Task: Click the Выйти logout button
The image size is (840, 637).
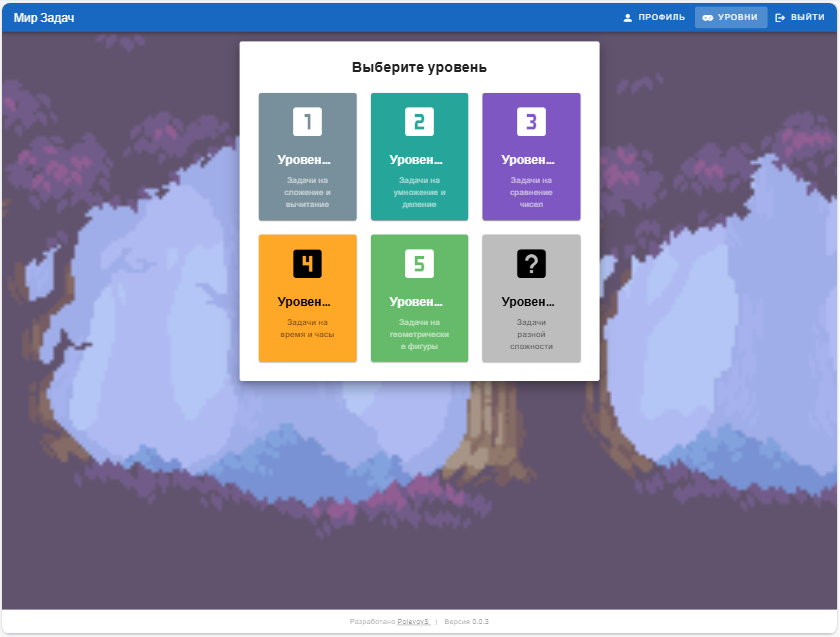Action: pyautogui.click(x=800, y=18)
